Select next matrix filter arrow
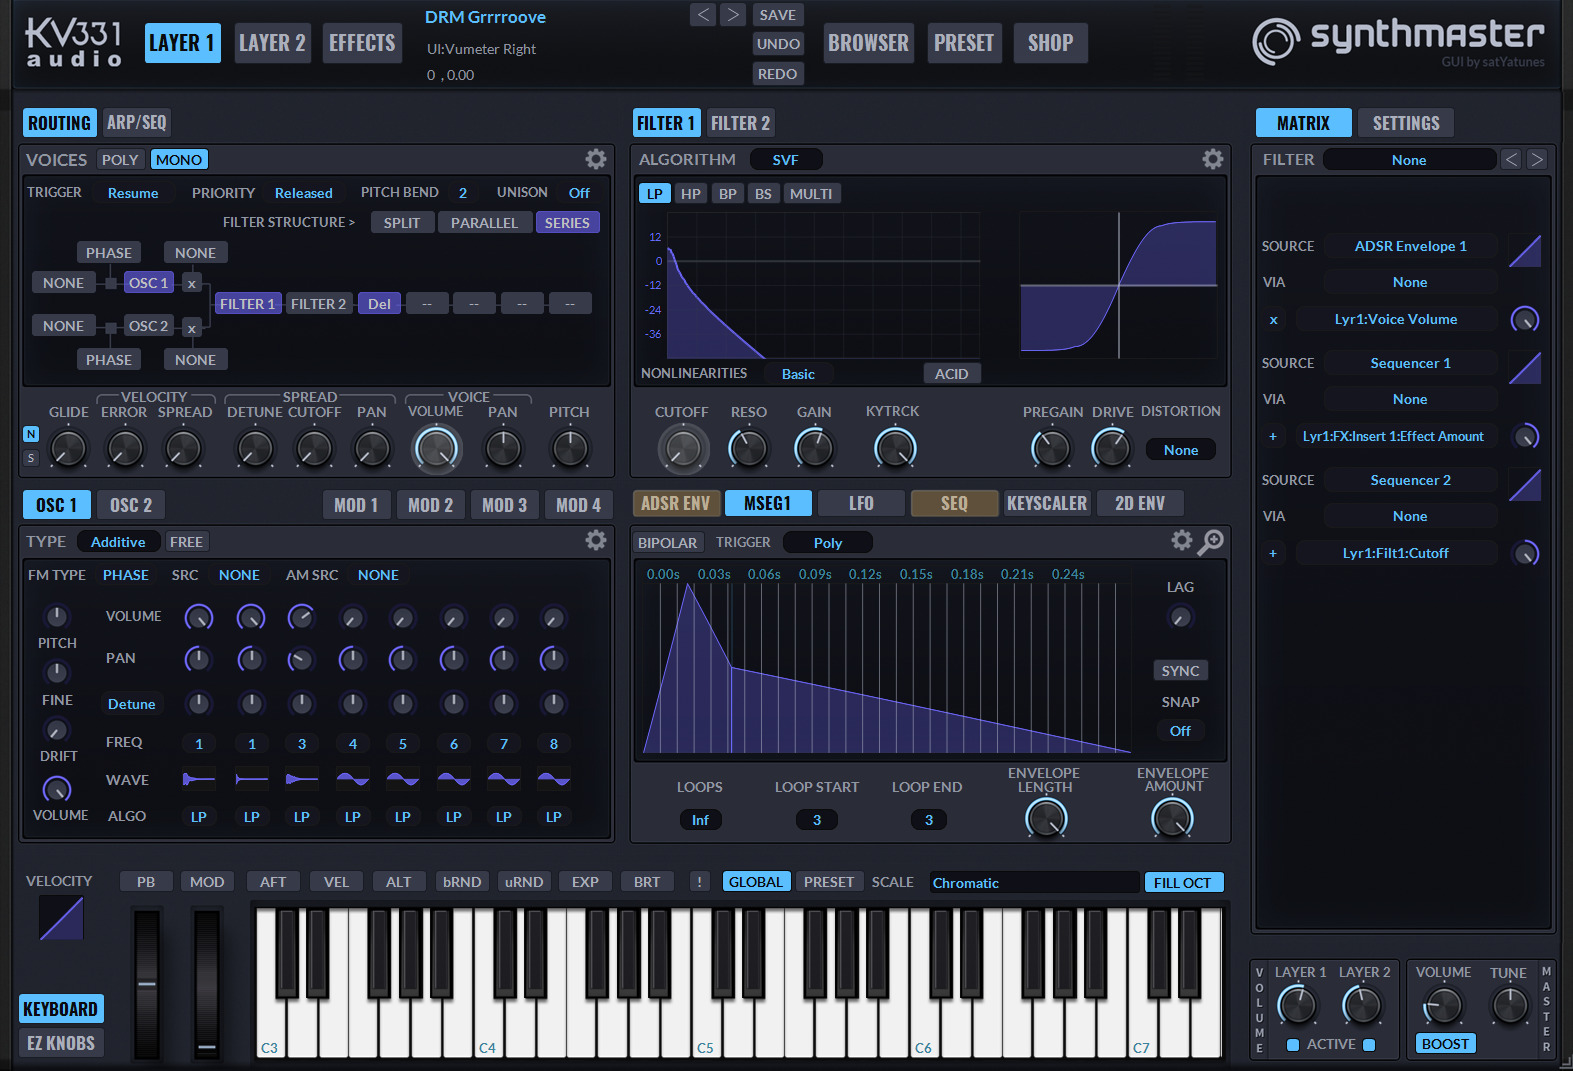 click(1537, 159)
